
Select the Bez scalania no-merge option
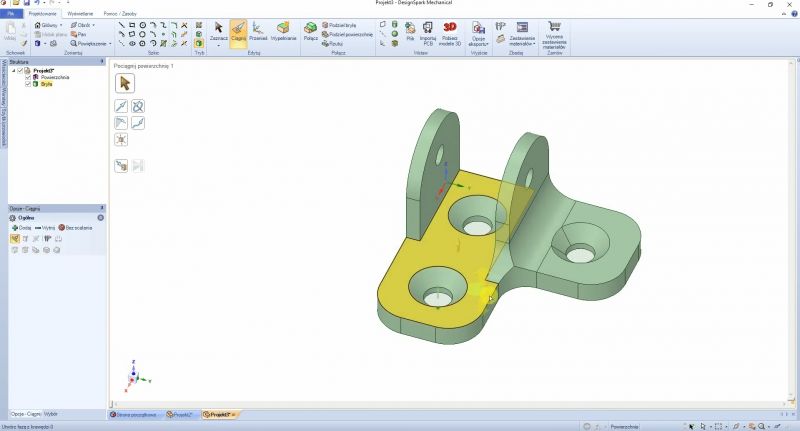tap(76, 227)
